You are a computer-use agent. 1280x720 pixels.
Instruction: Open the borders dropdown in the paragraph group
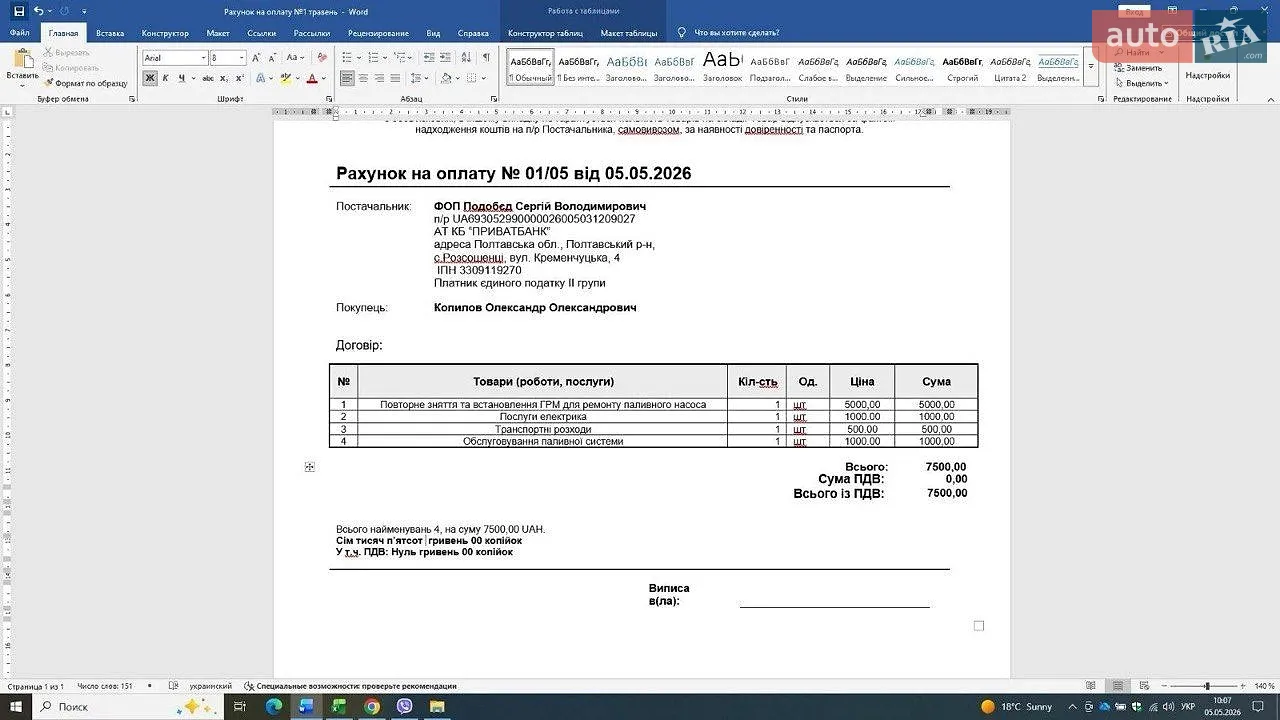[x=484, y=78]
